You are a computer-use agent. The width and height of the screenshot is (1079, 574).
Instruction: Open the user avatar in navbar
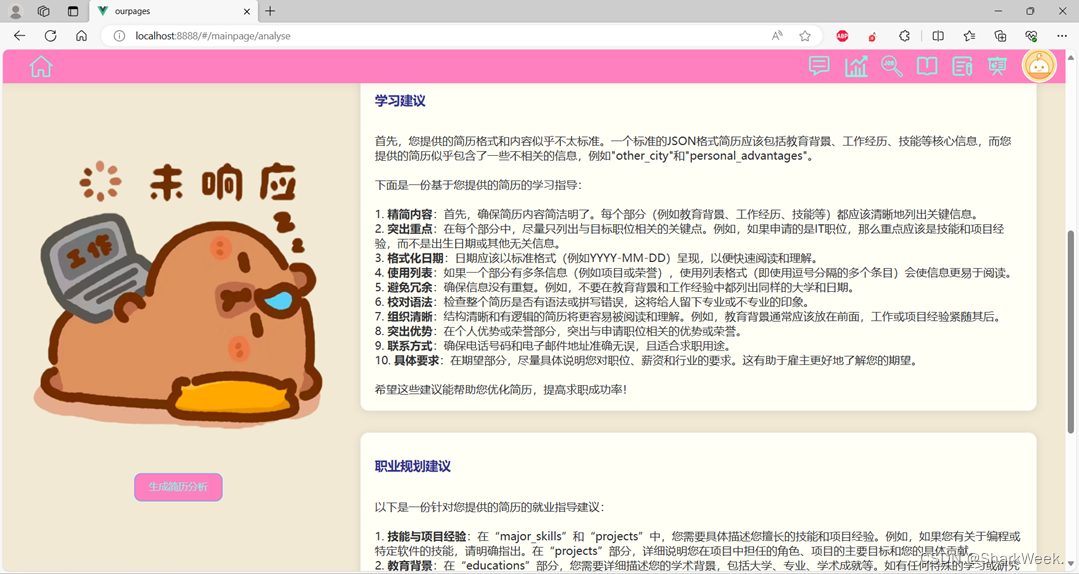click(x=1039, y=66)
